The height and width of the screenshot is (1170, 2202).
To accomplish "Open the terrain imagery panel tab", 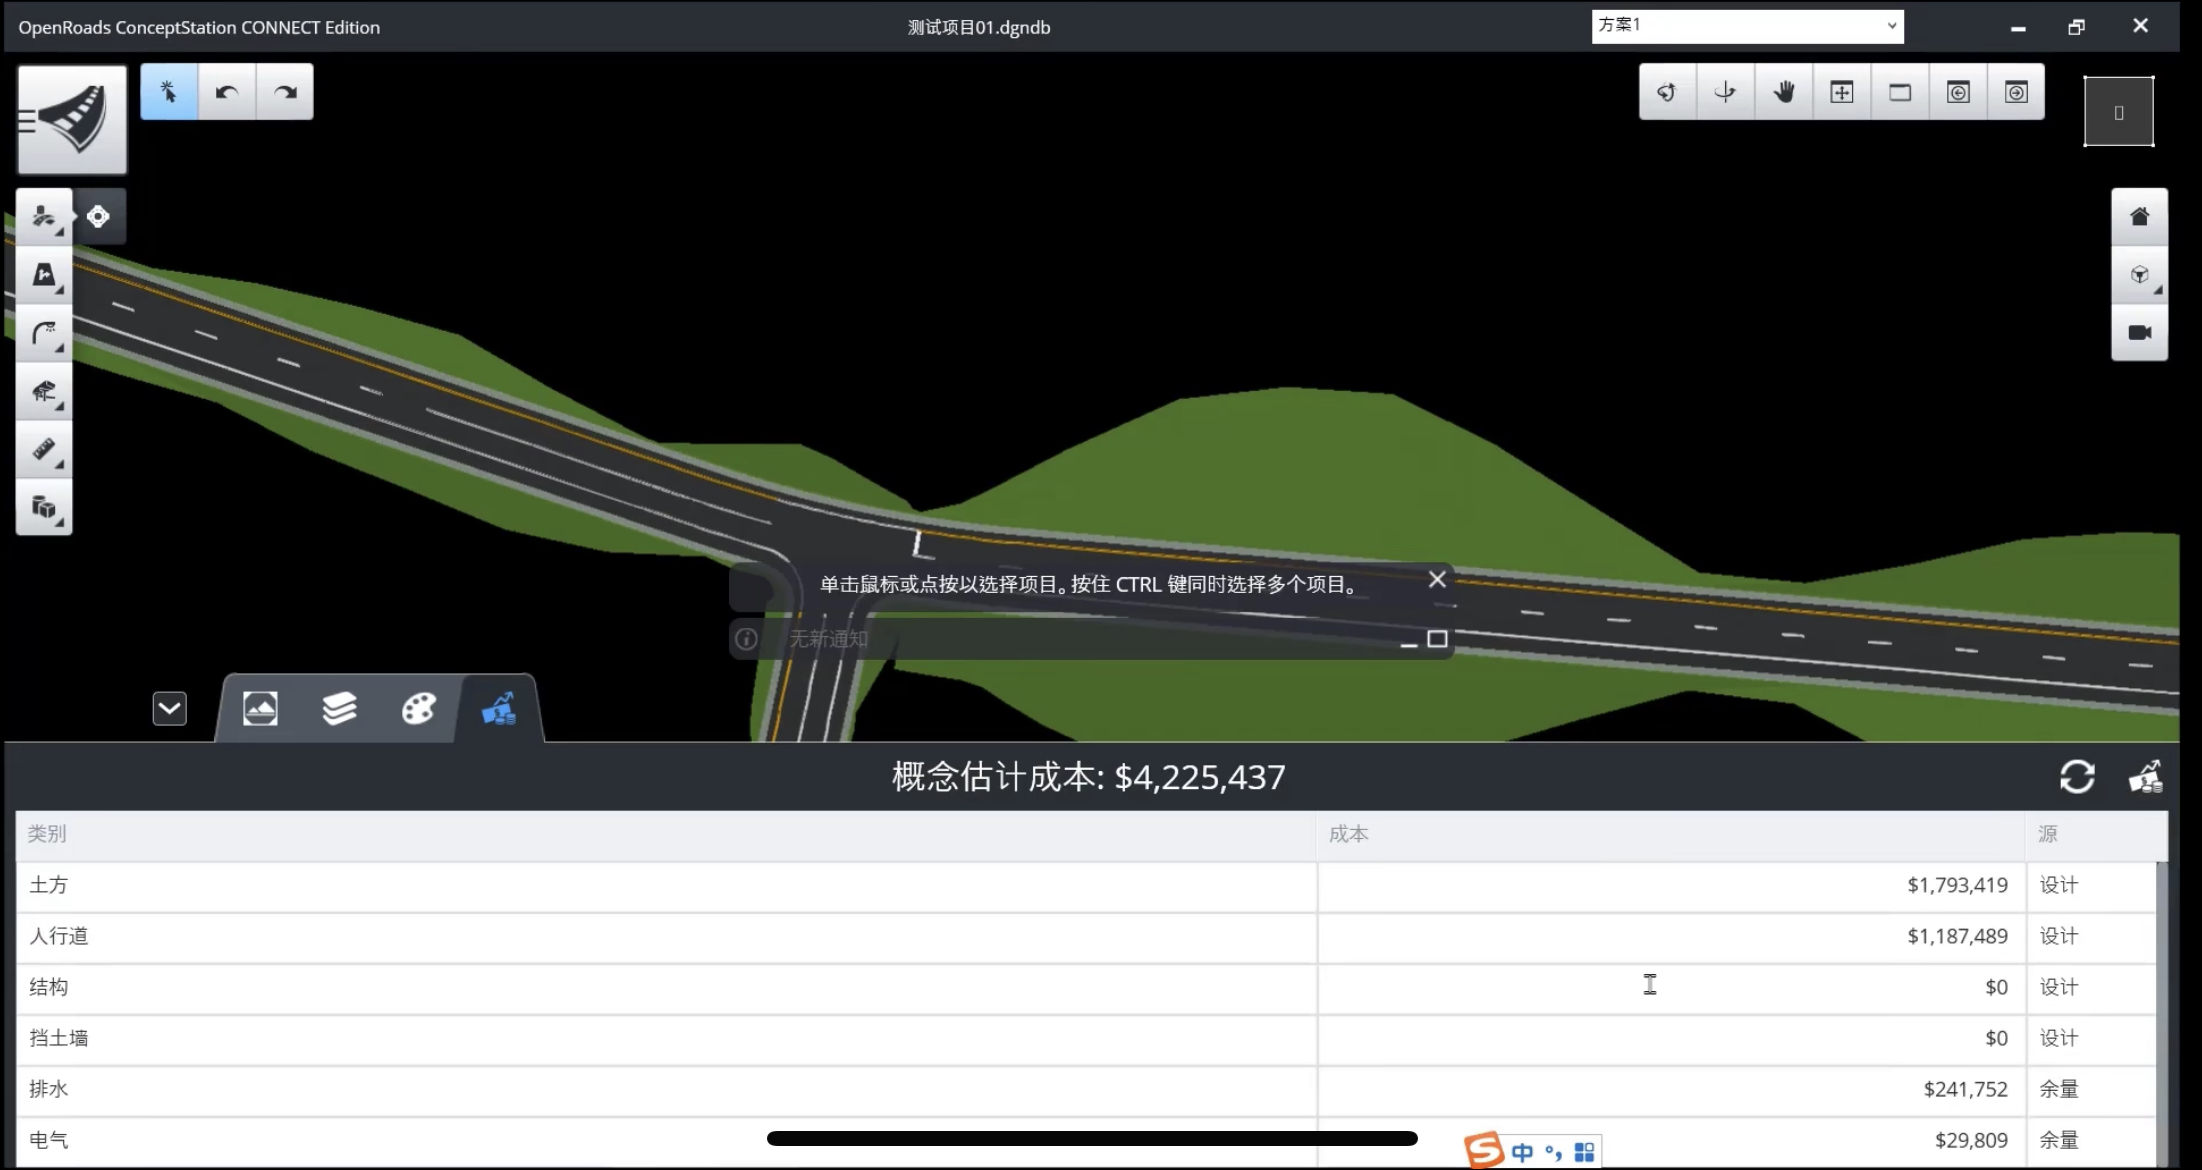I will click(260, 708).
